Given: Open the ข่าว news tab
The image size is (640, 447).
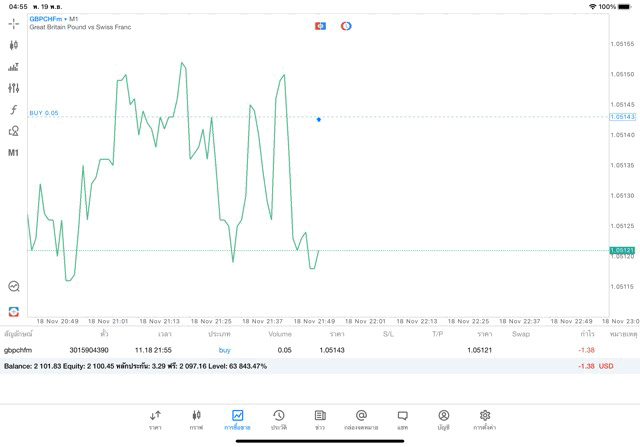Looking at the screenshot, I should click(320, 419).
